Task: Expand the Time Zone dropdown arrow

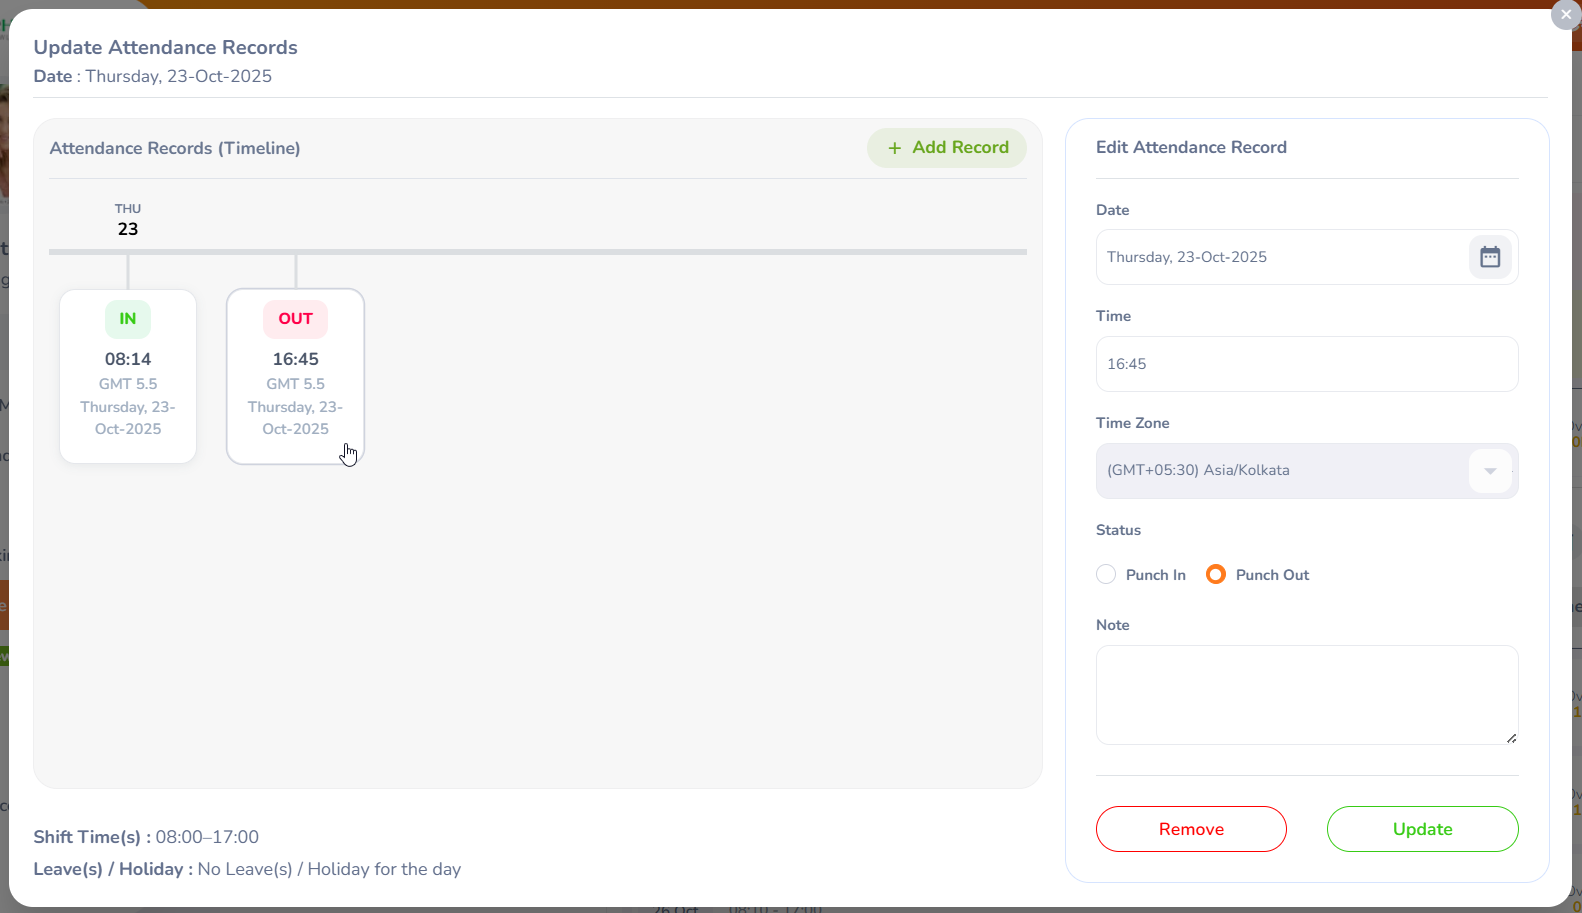Action: [x=1490, y=471]
